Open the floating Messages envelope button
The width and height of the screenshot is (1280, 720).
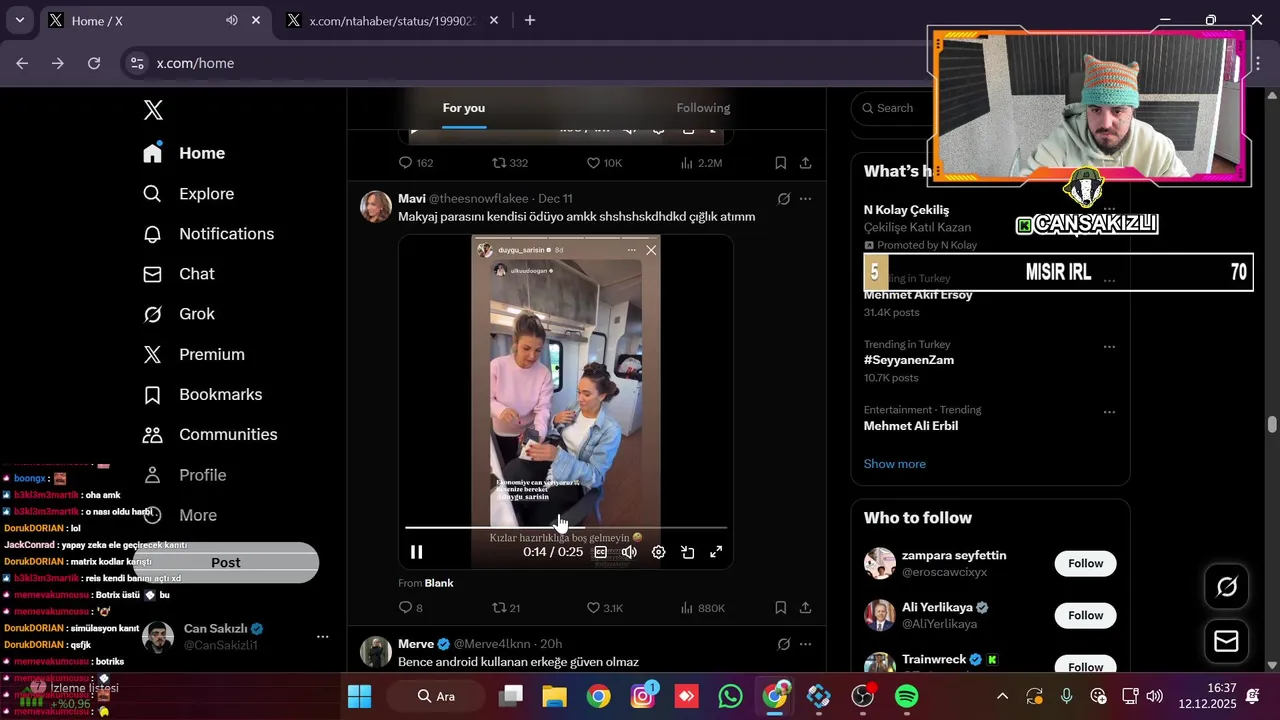coord(1226,641)
